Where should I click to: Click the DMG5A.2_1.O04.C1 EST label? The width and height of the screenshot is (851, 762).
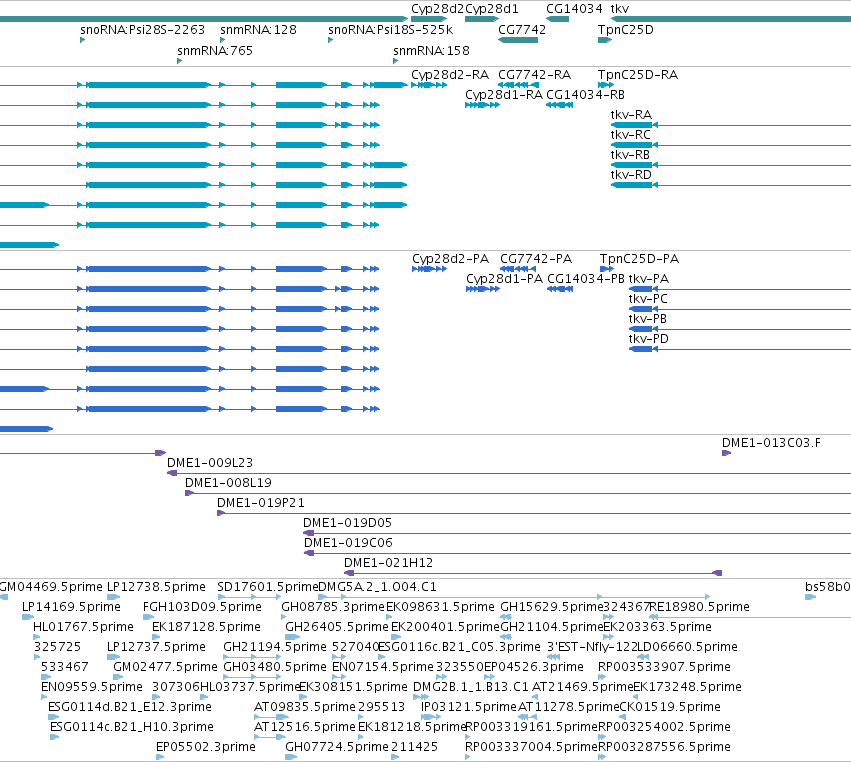click(377, 587)
